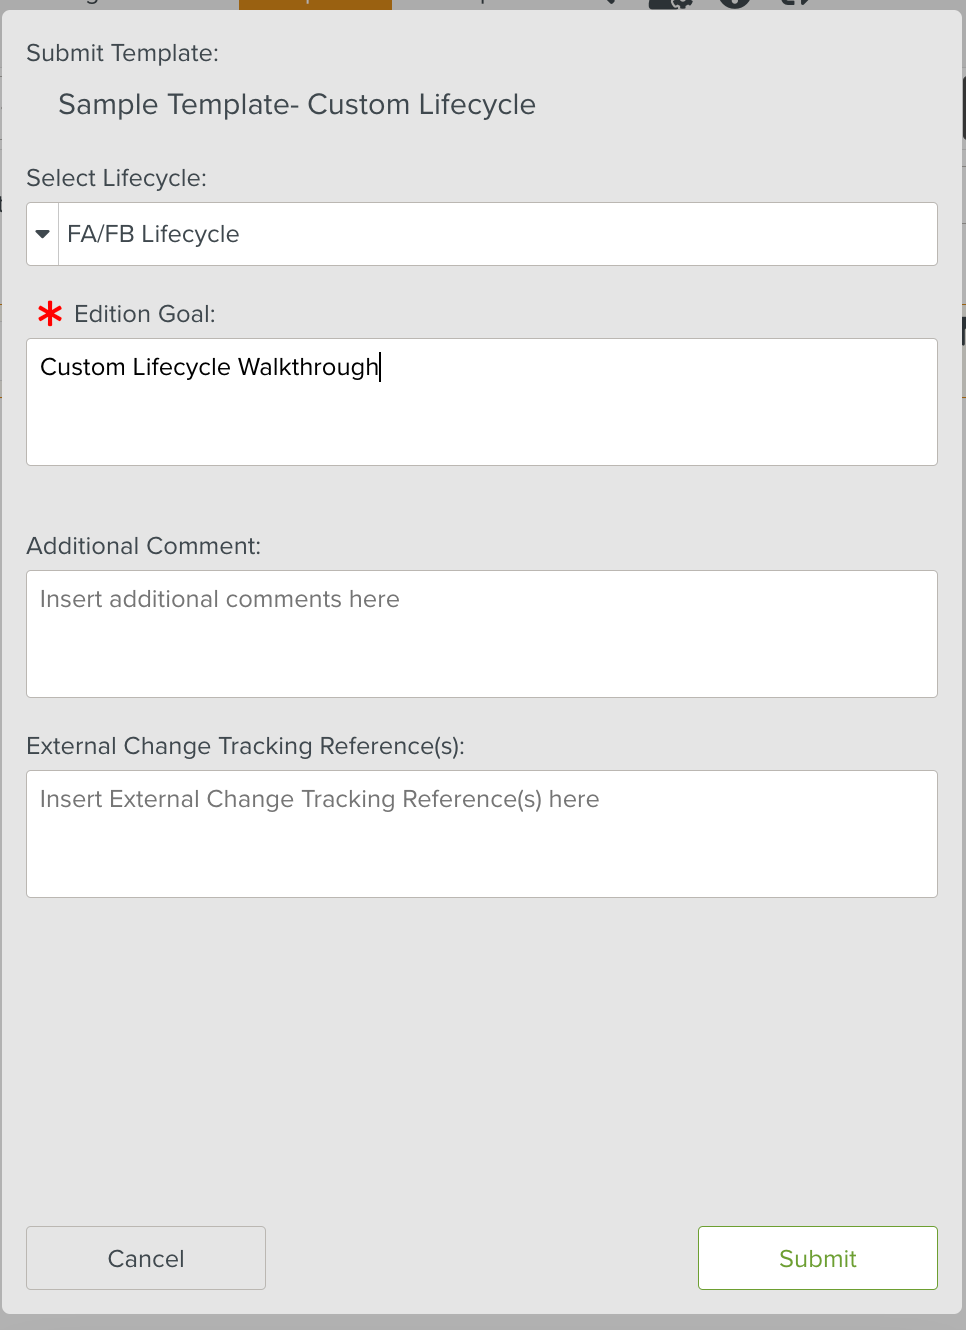
Task: Click the FA/FB Lifecycle combo box
Action: click(497, 234)
